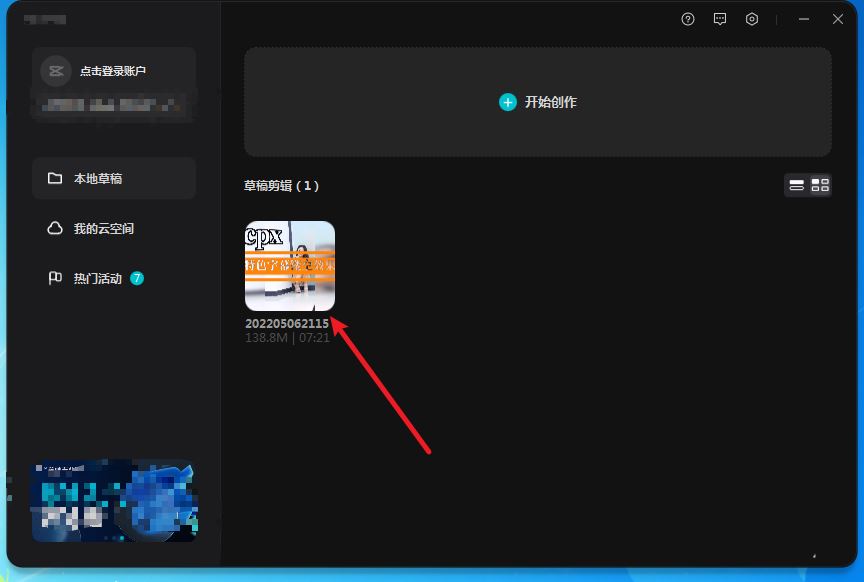The height and width of the screenshot is (582, 864).
Task: Click the flag icon for 热门活动
Action: point(55,279)
